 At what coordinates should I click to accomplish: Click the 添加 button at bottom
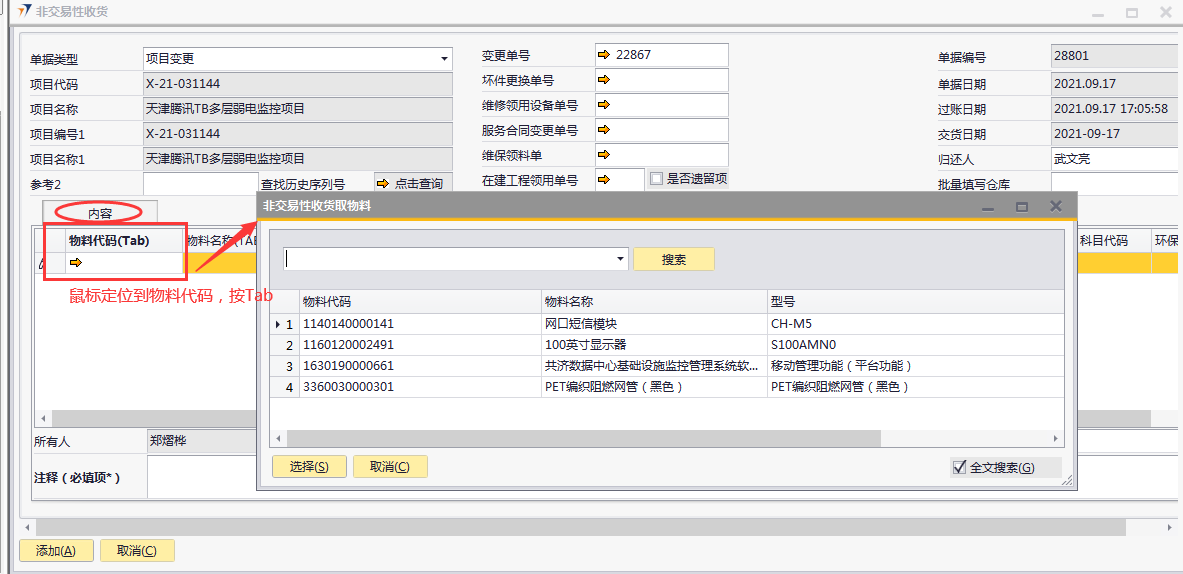[x=55, y=550]
